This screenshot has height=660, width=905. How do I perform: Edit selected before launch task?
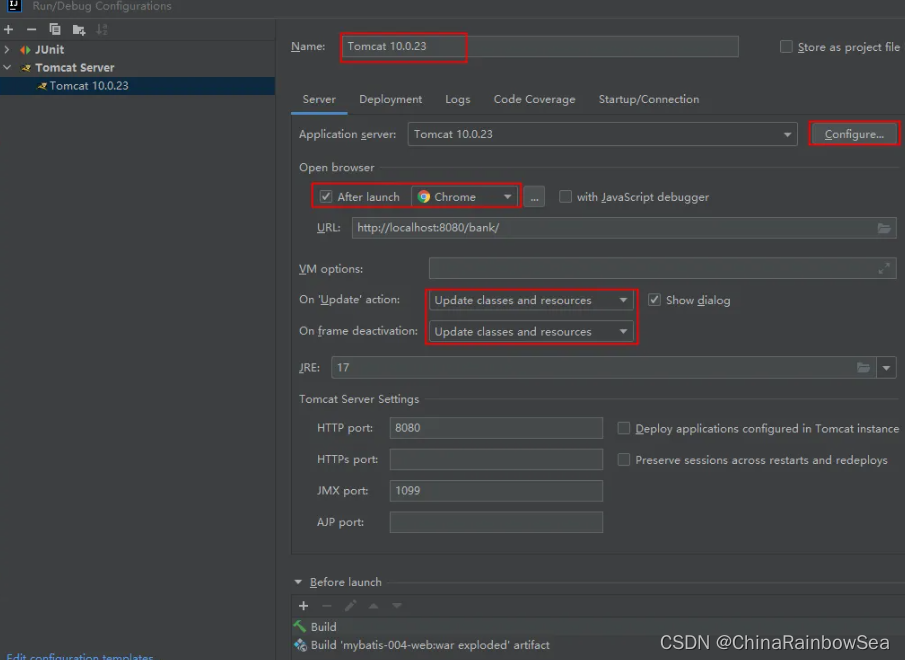tap(350, 605)
